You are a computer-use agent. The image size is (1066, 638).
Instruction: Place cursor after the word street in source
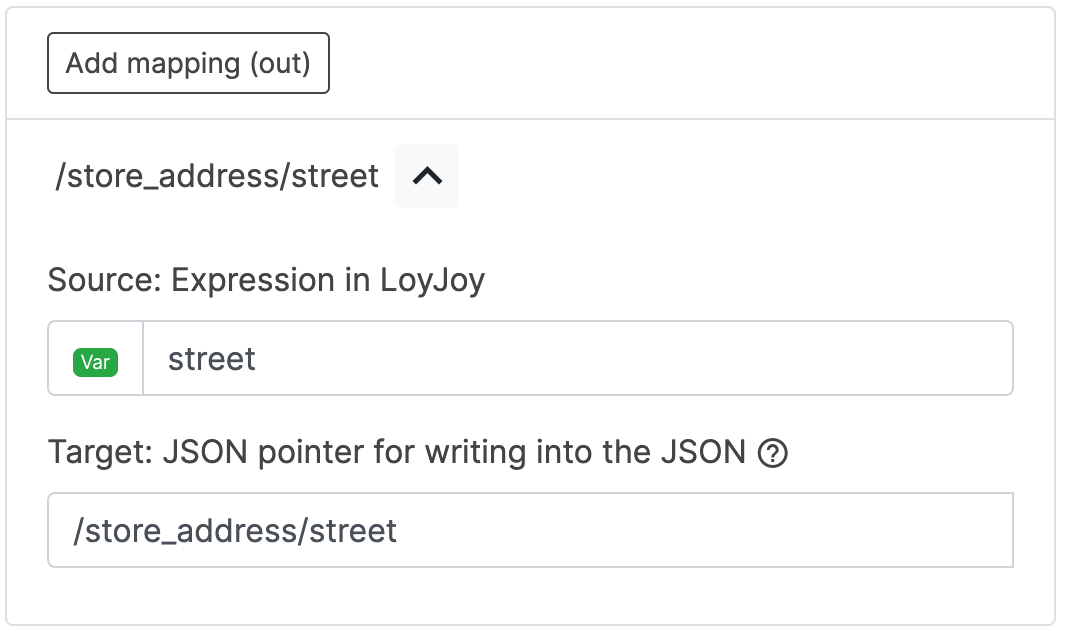pos(258,359)
